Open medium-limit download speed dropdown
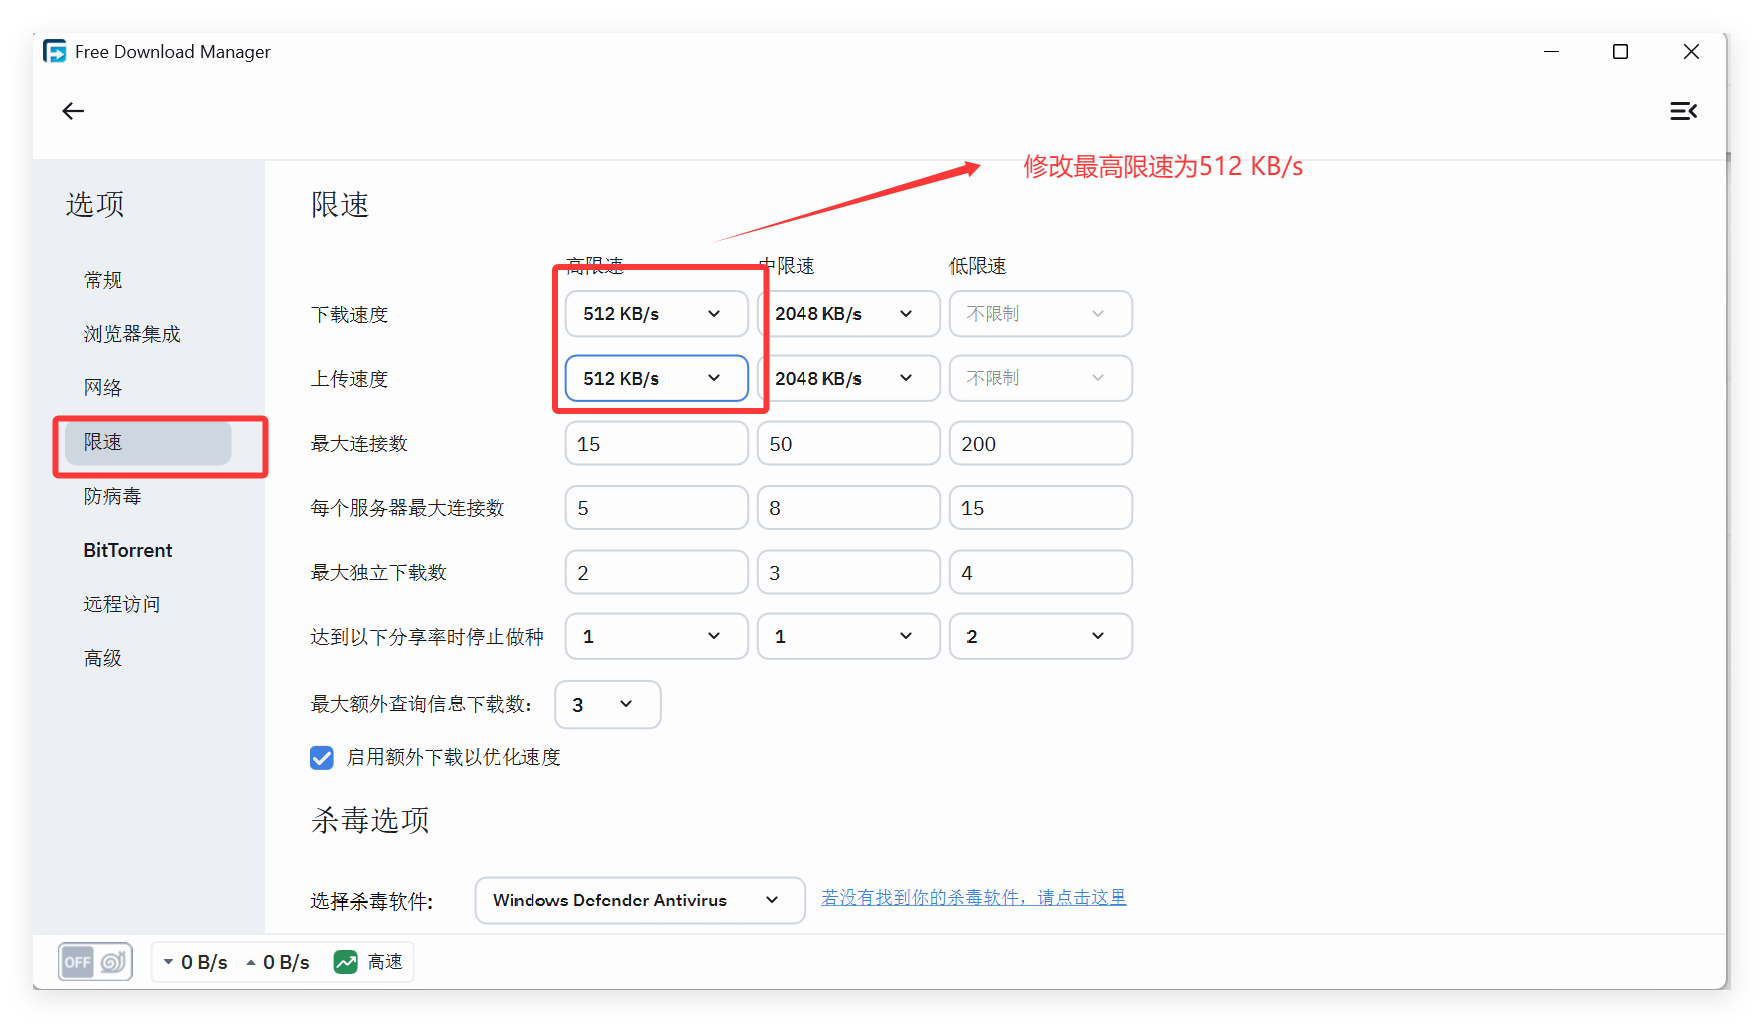The width and height of the screenshot is (1764, 1023). coord(848,314)
